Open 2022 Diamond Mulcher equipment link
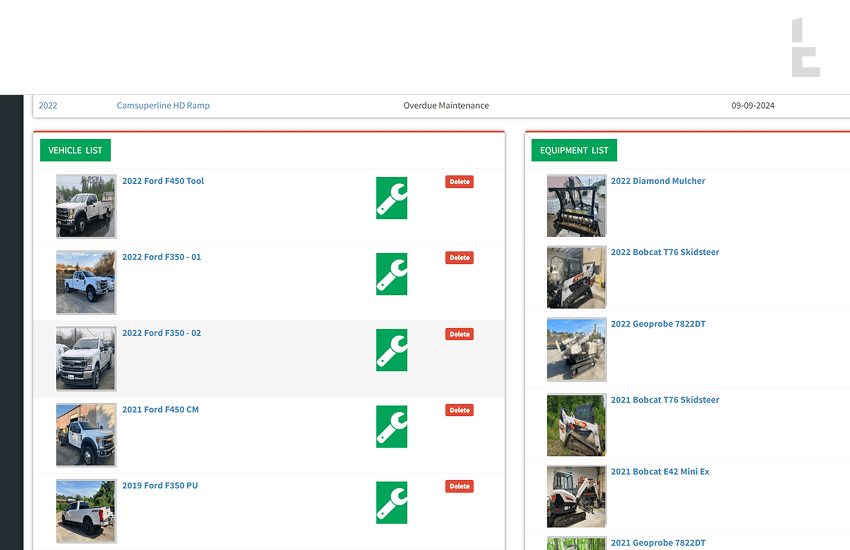The width and height of the screenshot is (850, 550). (x=658, y=181)
